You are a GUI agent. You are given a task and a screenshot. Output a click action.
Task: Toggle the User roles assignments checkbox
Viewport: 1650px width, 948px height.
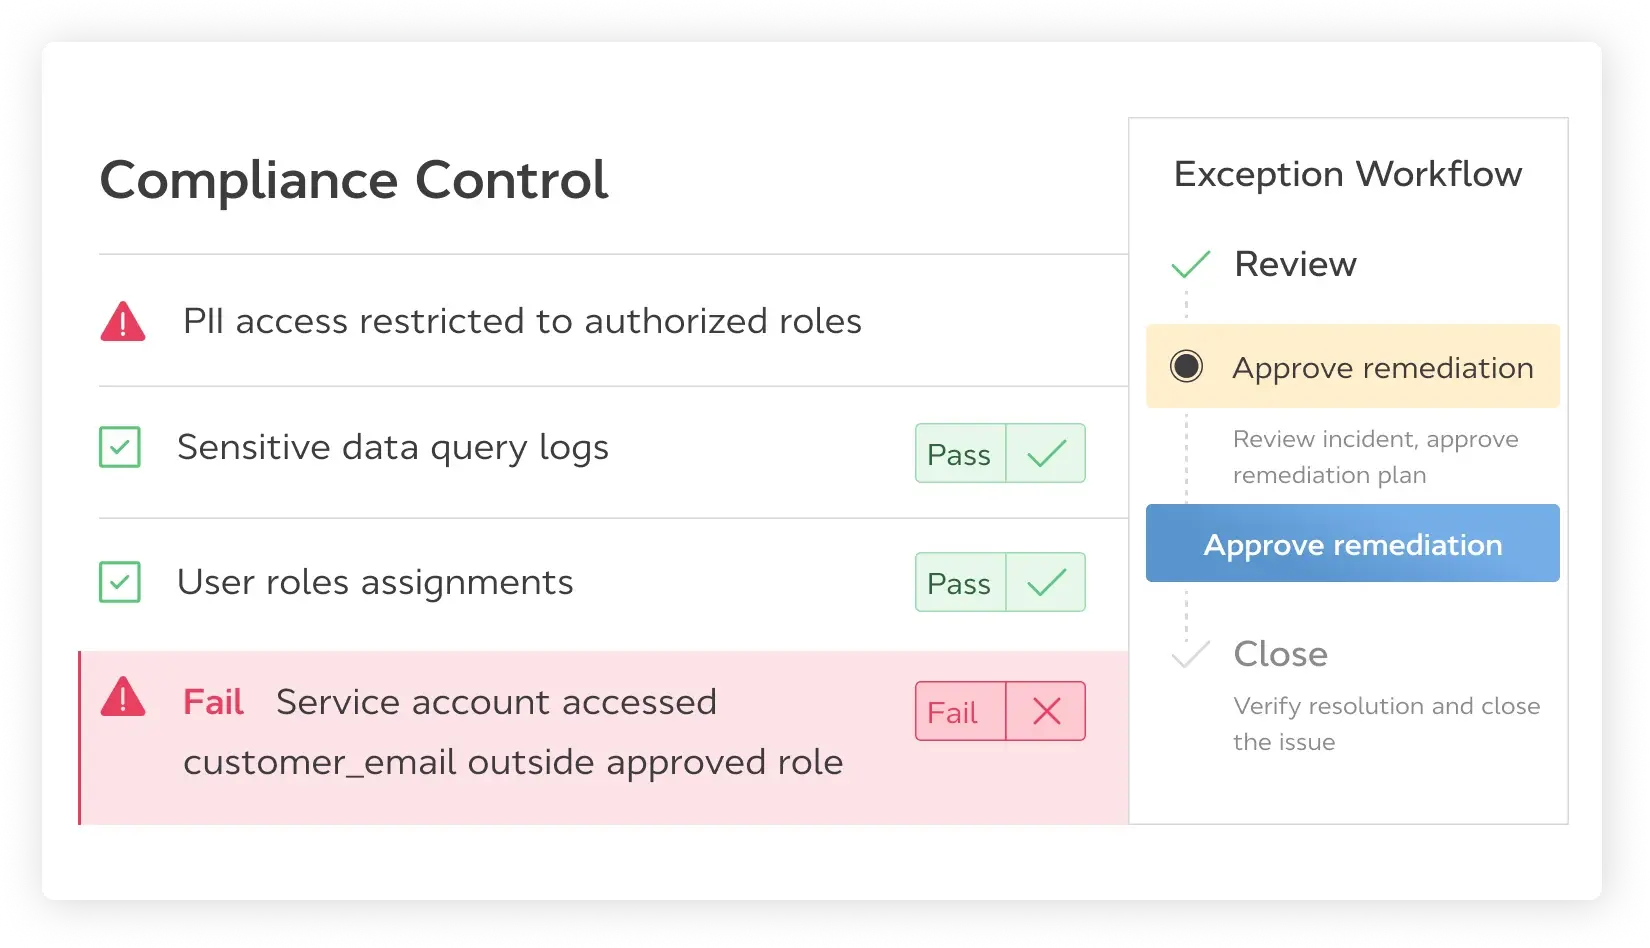click(120, 582)
